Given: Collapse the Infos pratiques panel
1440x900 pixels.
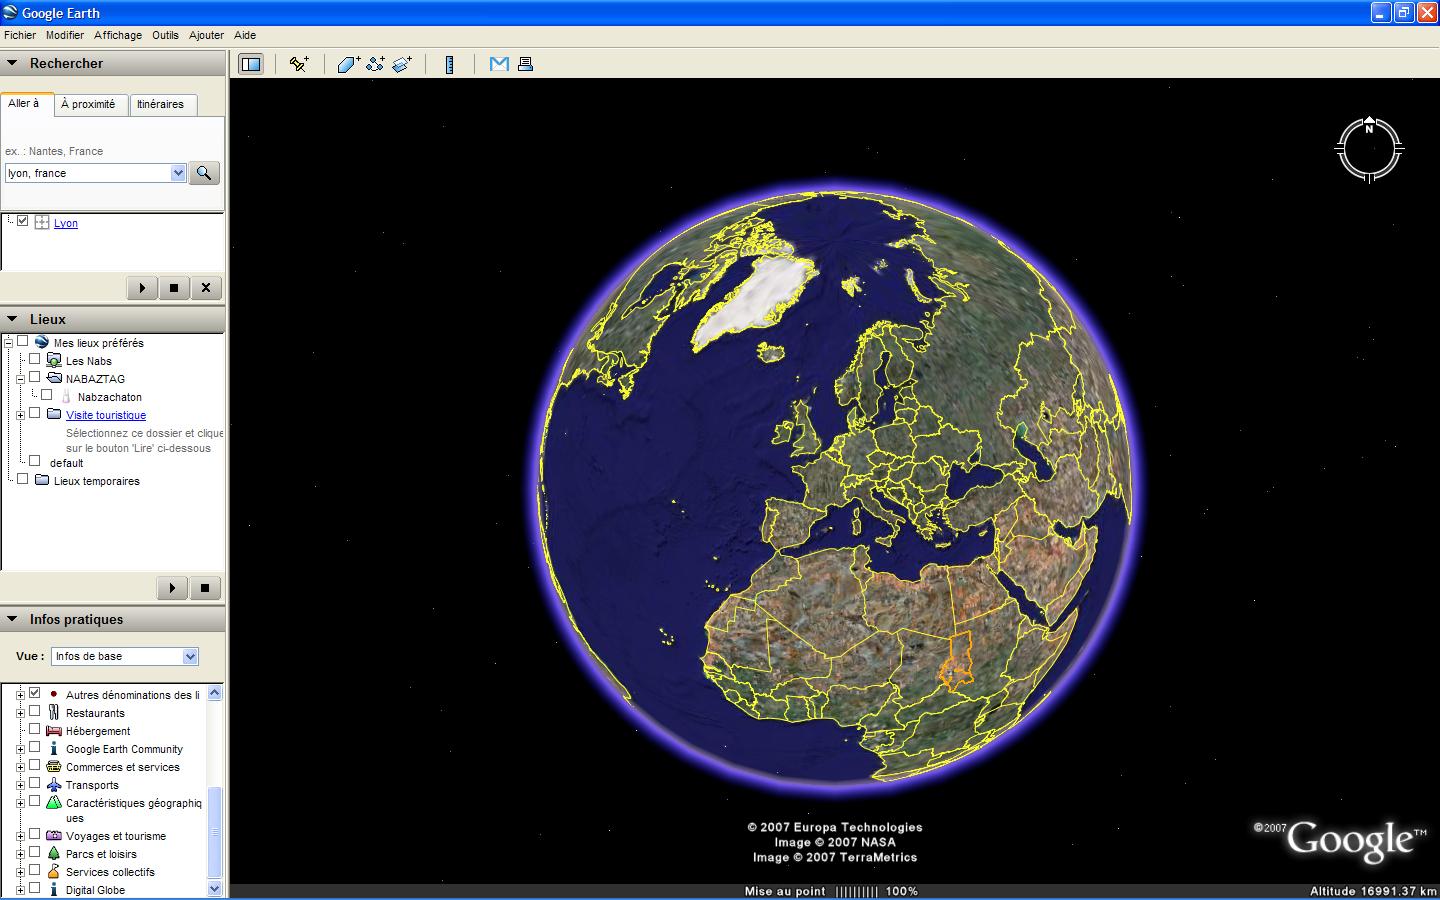Looking at the screenshot, I should click(x=12, y=619).
